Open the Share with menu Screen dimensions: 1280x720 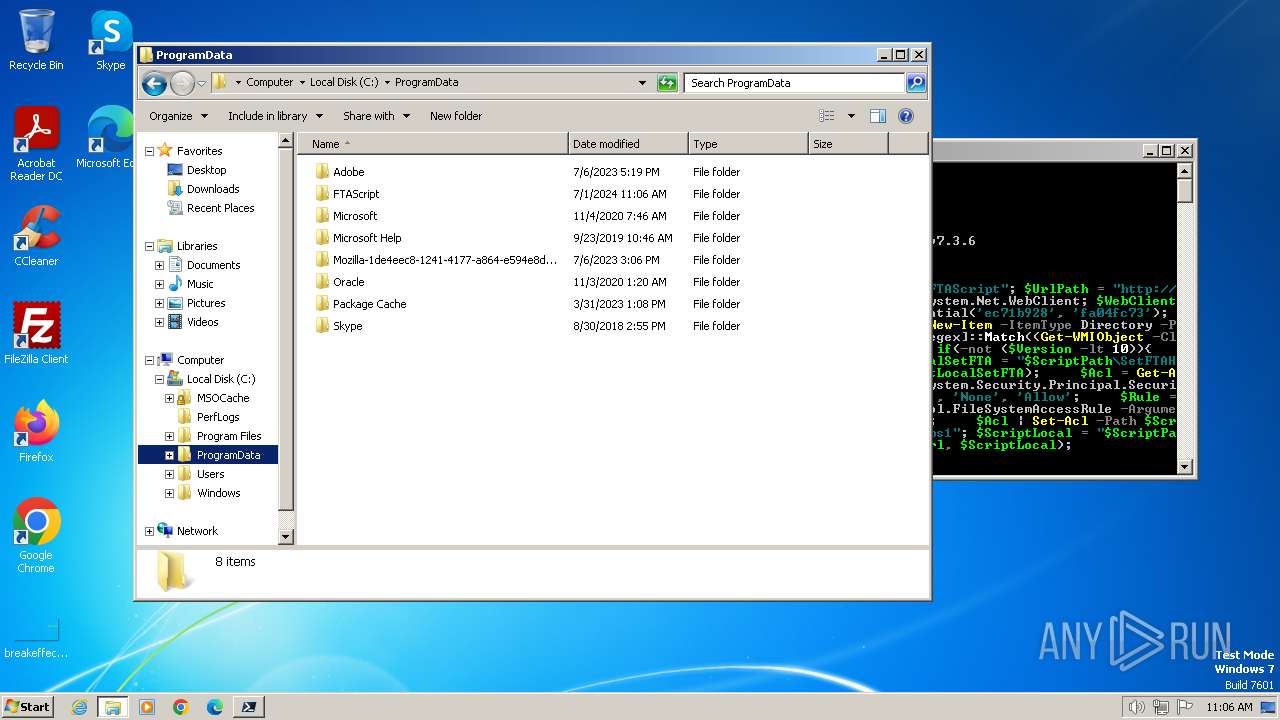pyautogui.click(x=376, y=116)
